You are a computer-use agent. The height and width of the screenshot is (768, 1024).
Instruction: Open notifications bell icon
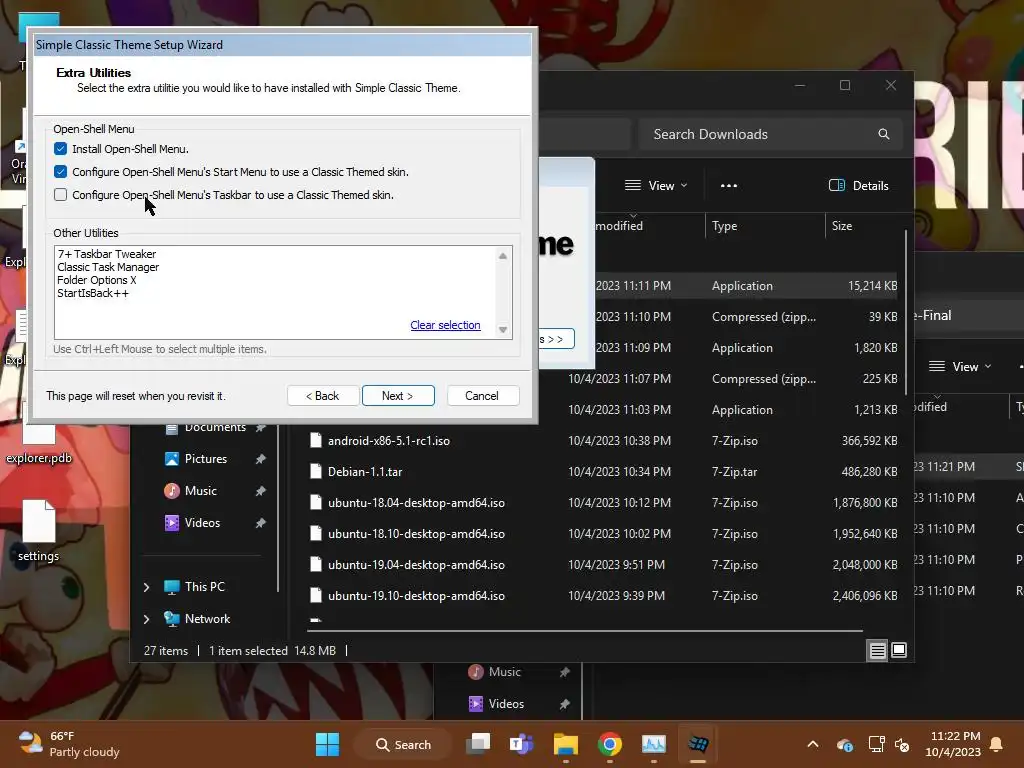coord(997,744)
